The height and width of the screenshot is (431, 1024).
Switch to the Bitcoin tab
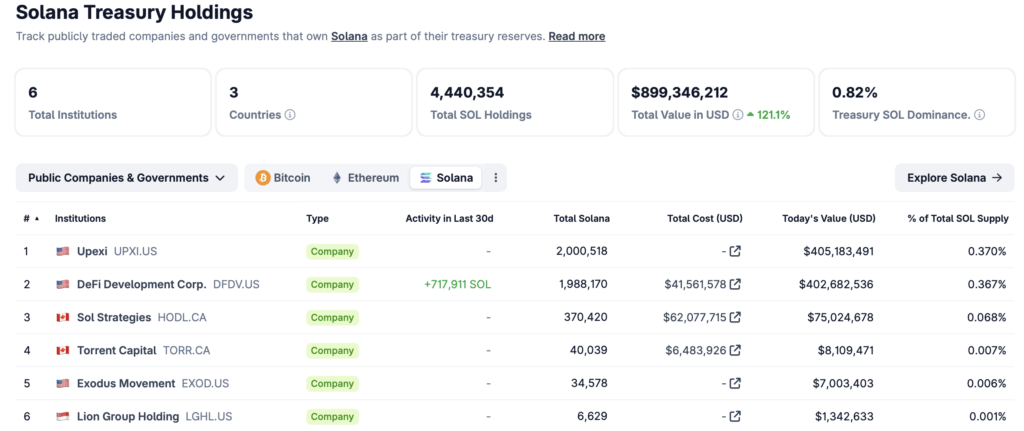(x=283, y=178)
